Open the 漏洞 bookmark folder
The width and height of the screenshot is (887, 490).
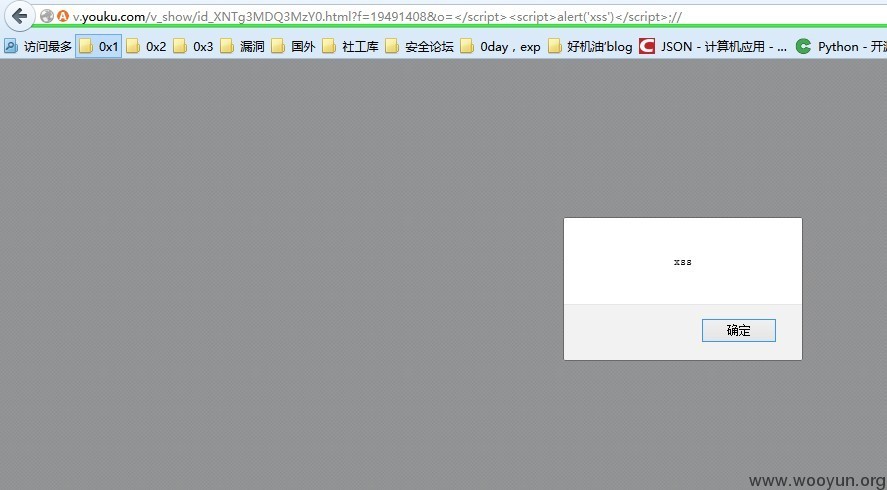click(242, 46)
